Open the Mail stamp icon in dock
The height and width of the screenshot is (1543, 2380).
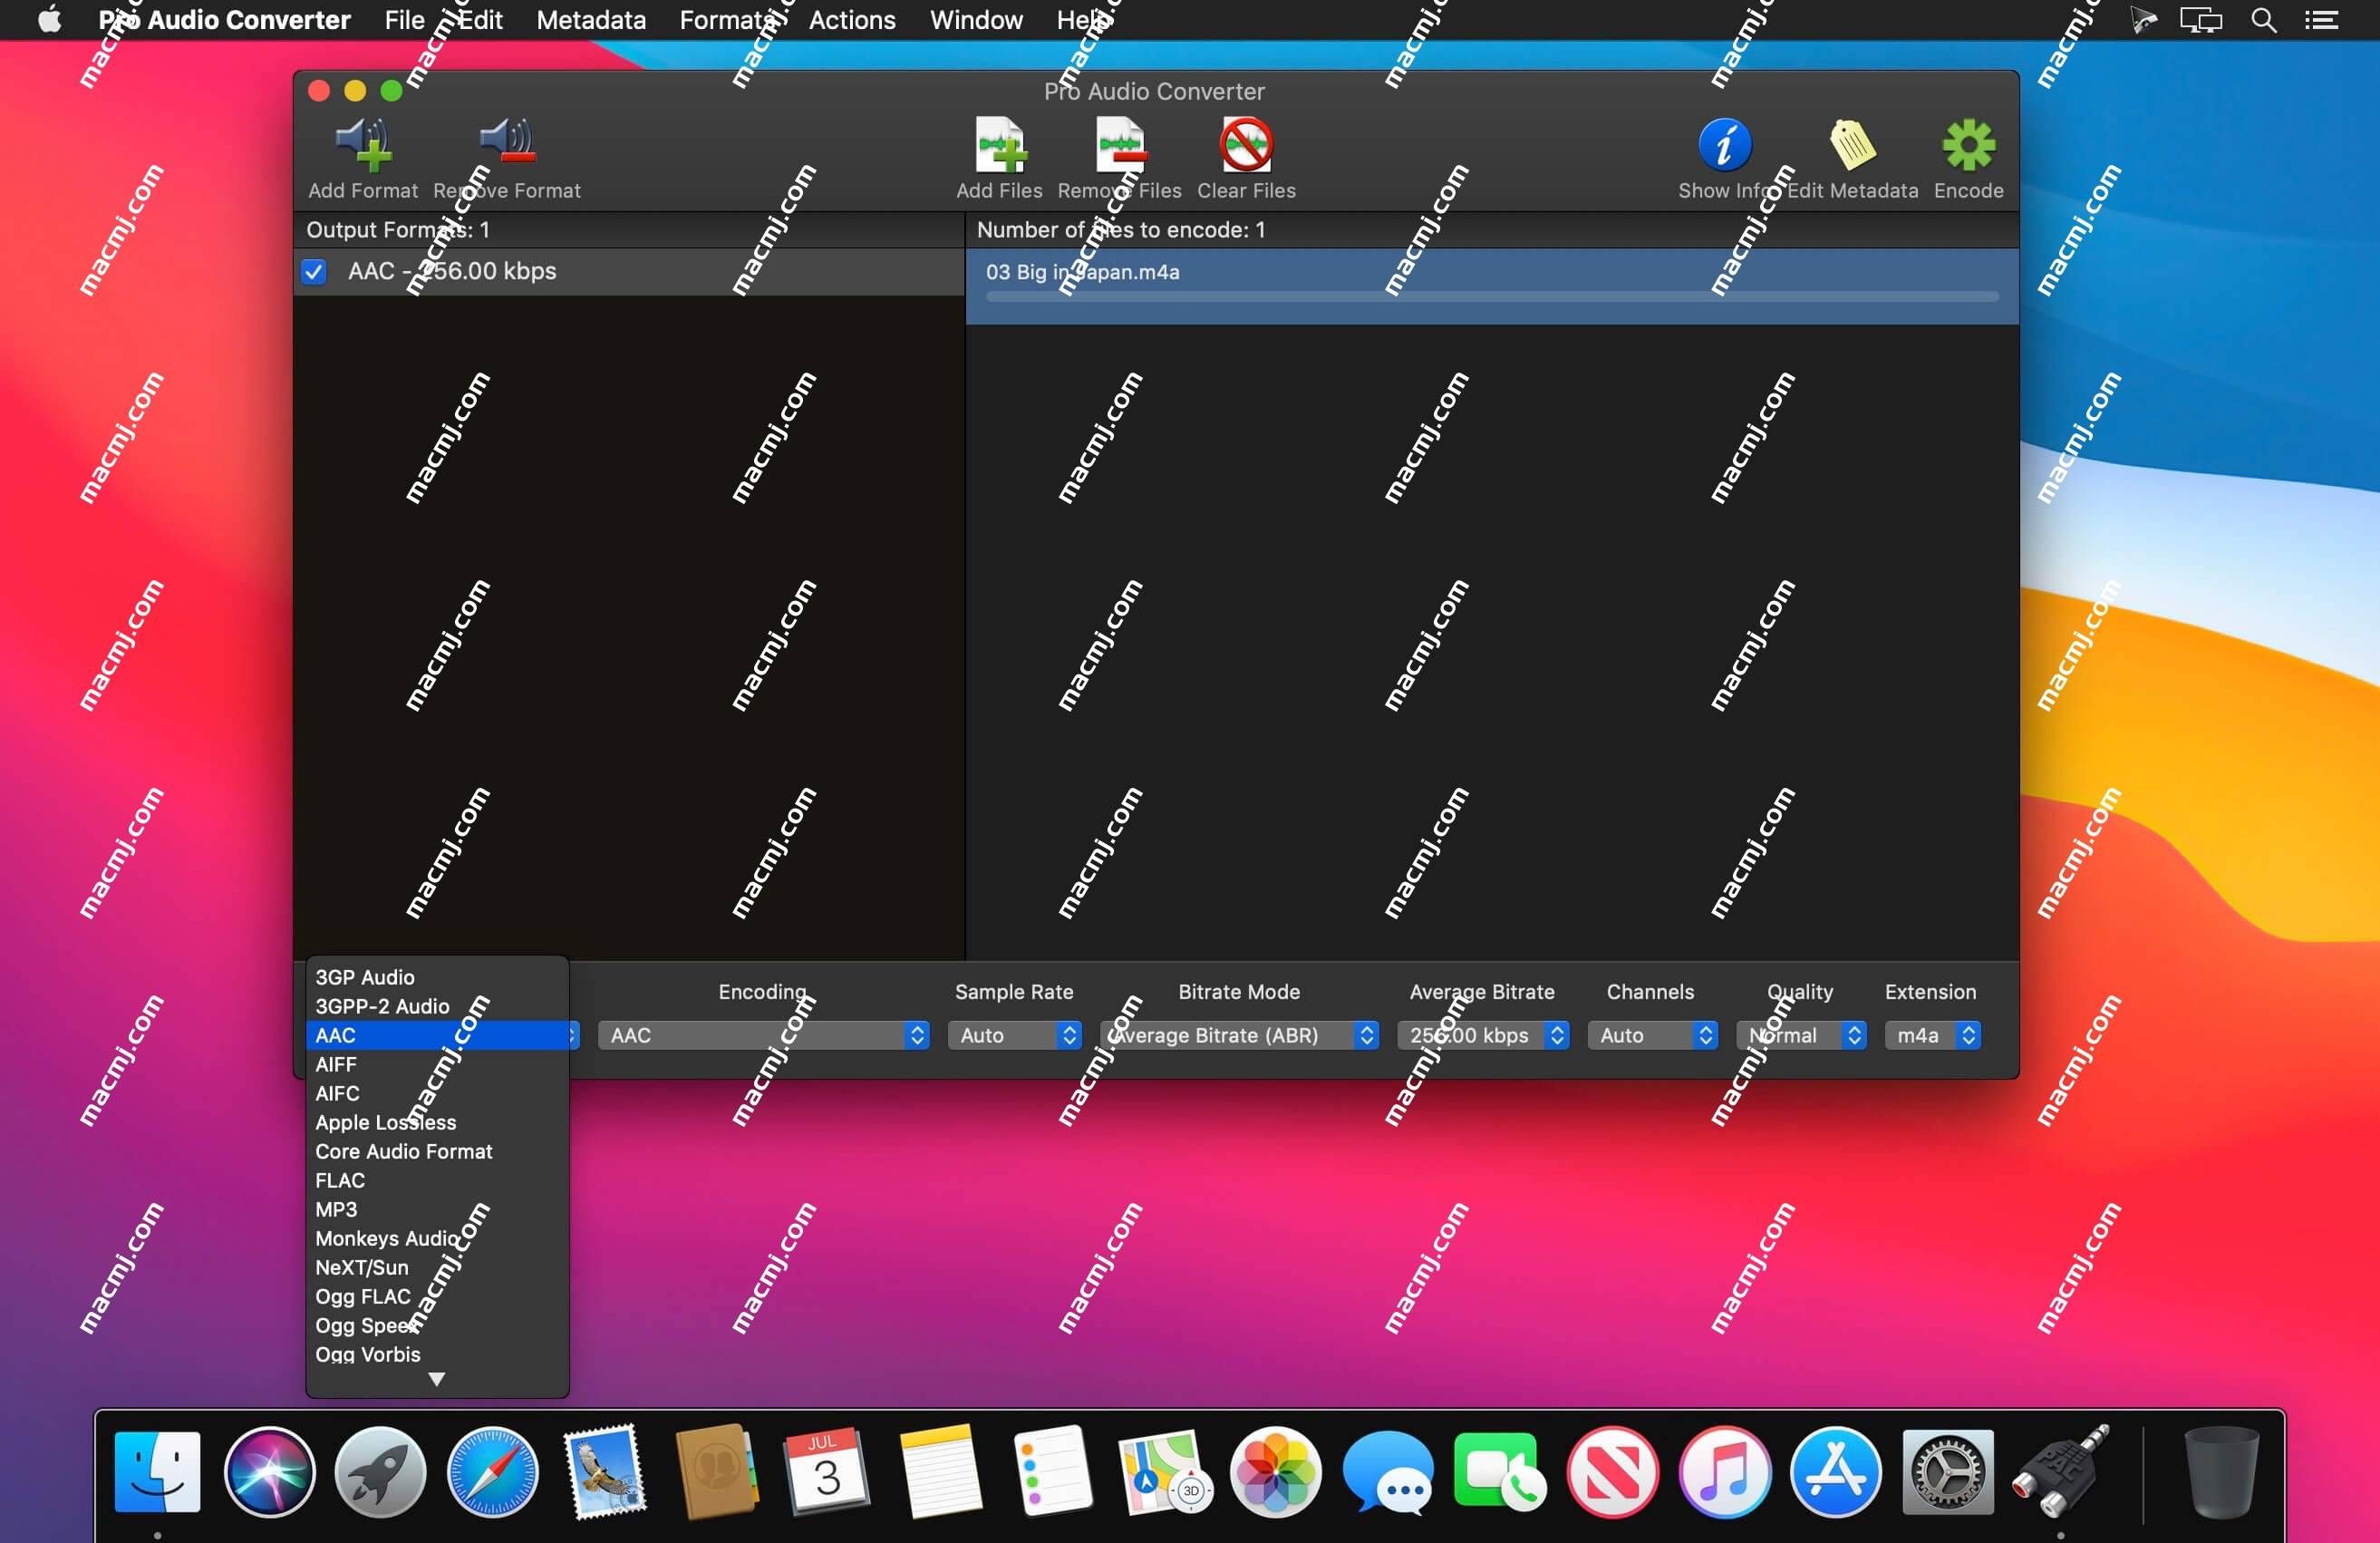604,1471
